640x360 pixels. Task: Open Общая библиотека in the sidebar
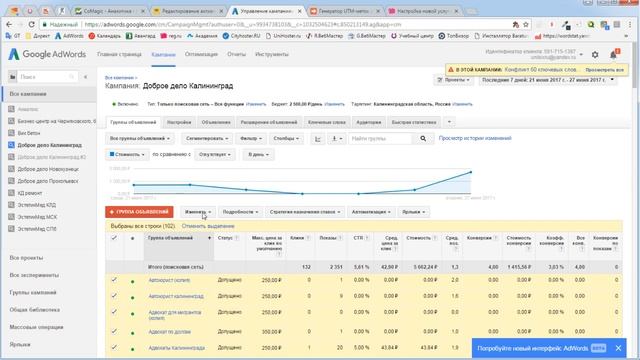pyautogui.click(x=35, y=310)
